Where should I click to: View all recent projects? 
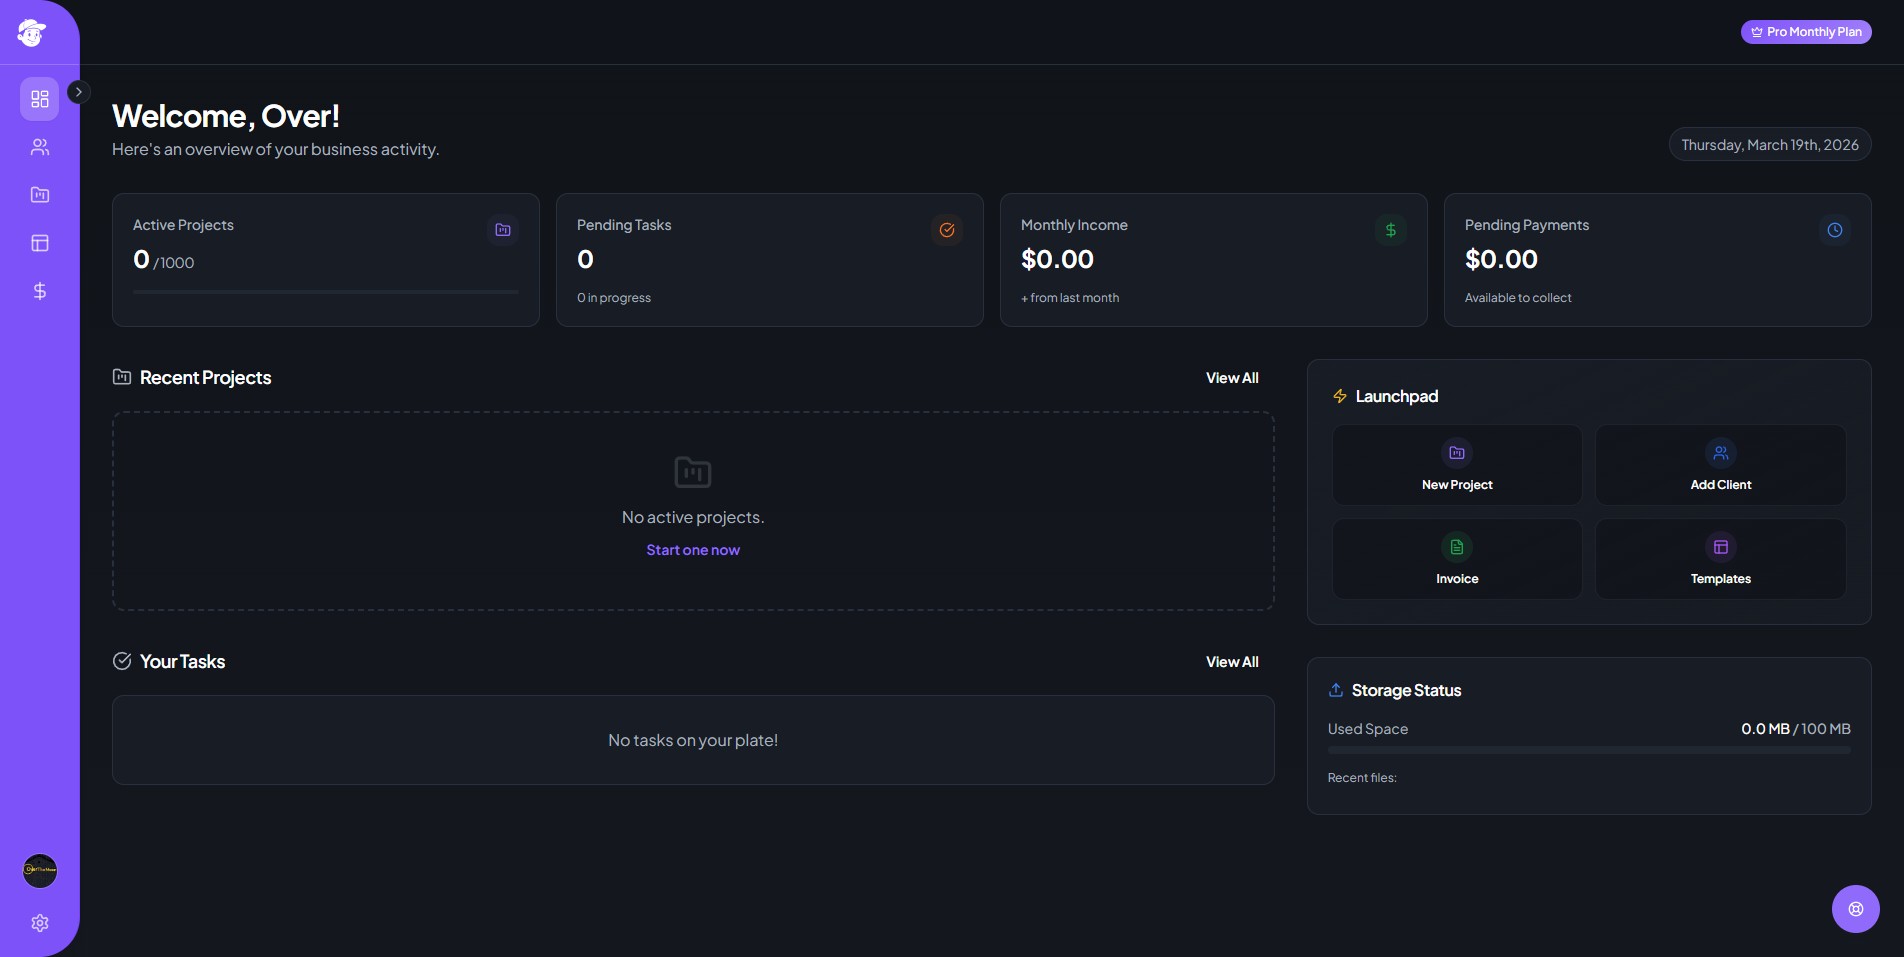(1232, 378)
